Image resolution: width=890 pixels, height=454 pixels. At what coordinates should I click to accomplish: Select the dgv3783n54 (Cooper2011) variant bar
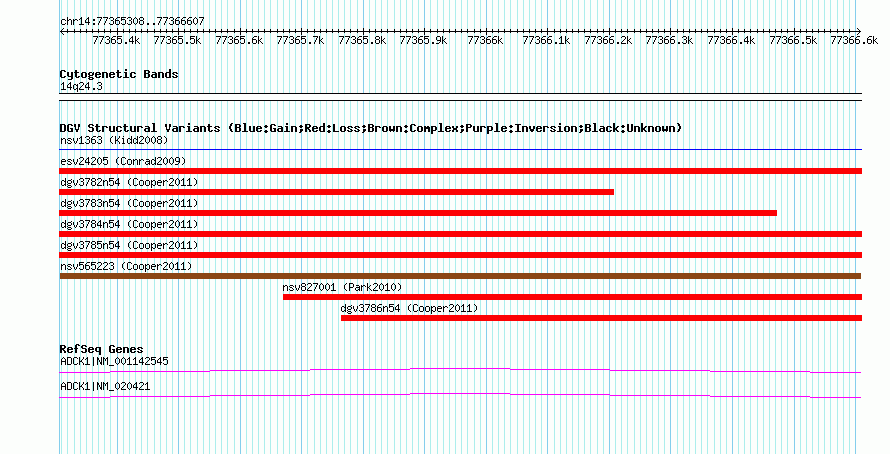click(x=418, y=213)
